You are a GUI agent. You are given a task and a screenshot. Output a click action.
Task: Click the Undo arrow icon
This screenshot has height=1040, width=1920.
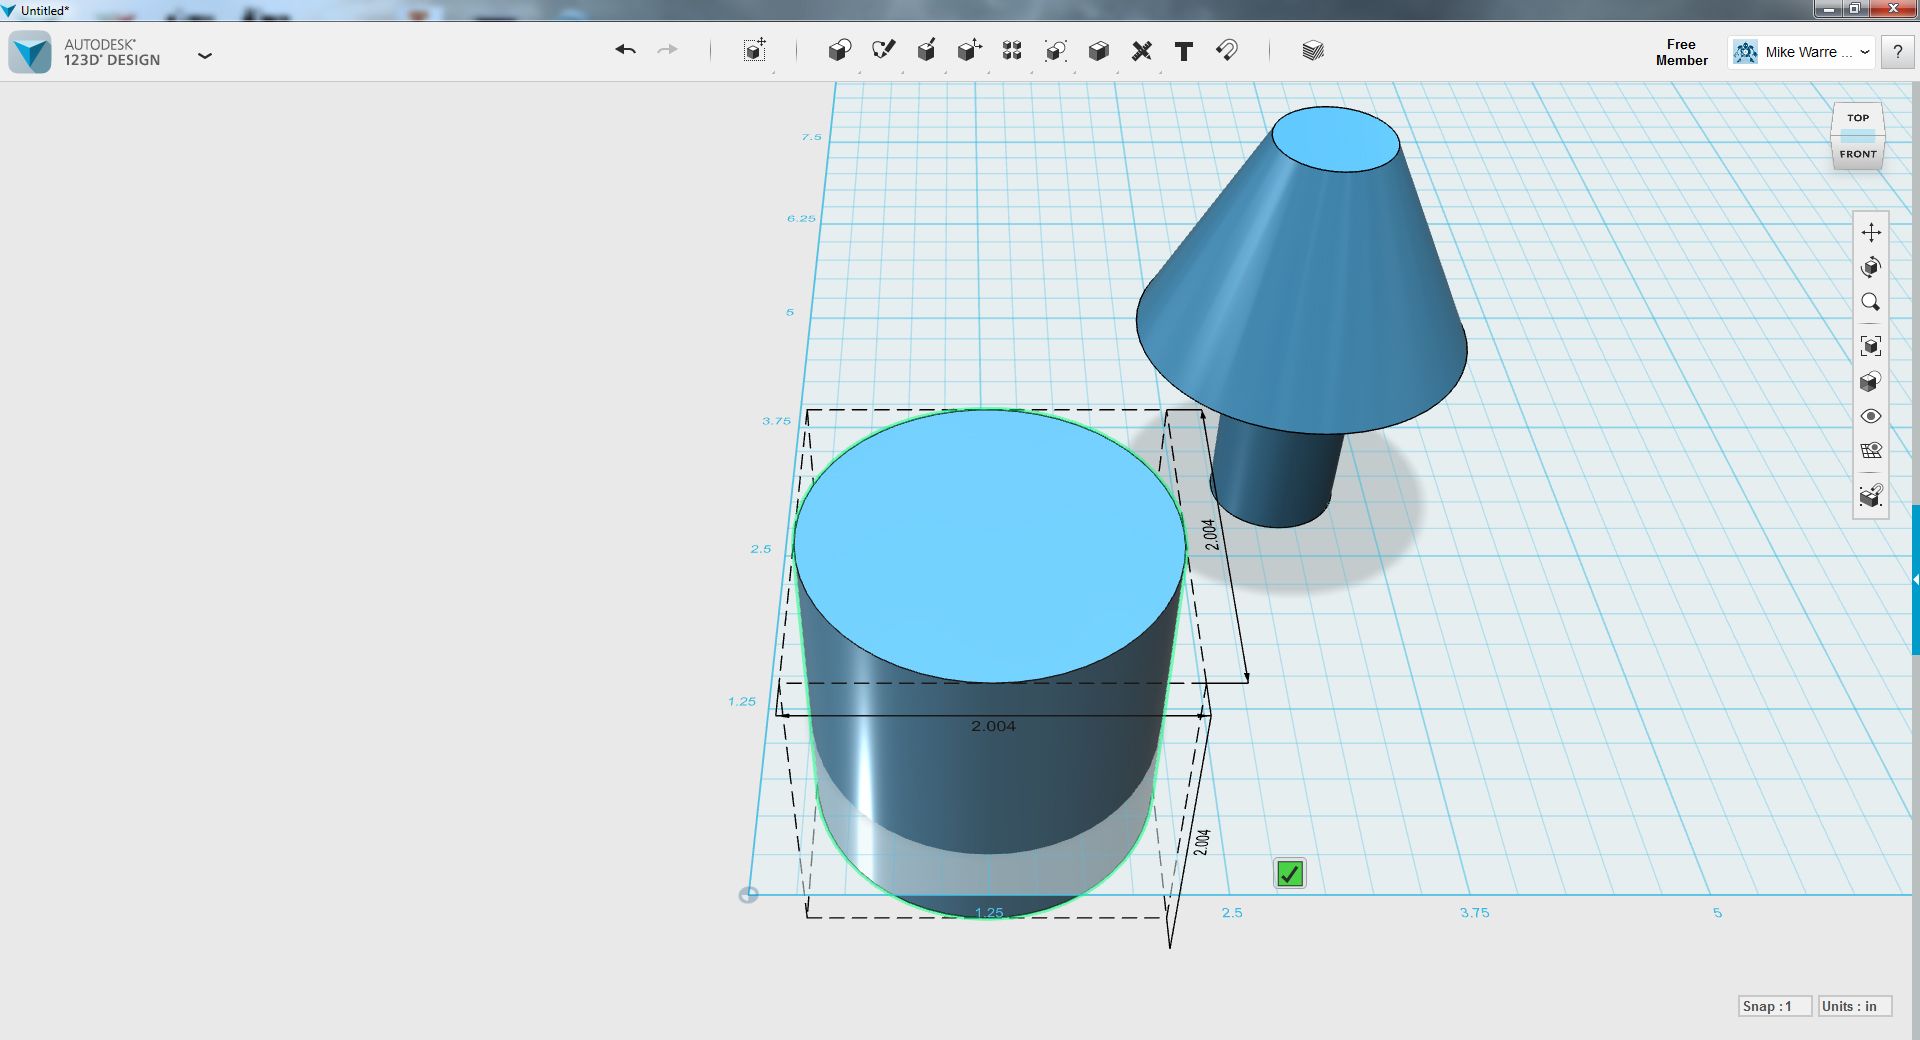(626, 50)
